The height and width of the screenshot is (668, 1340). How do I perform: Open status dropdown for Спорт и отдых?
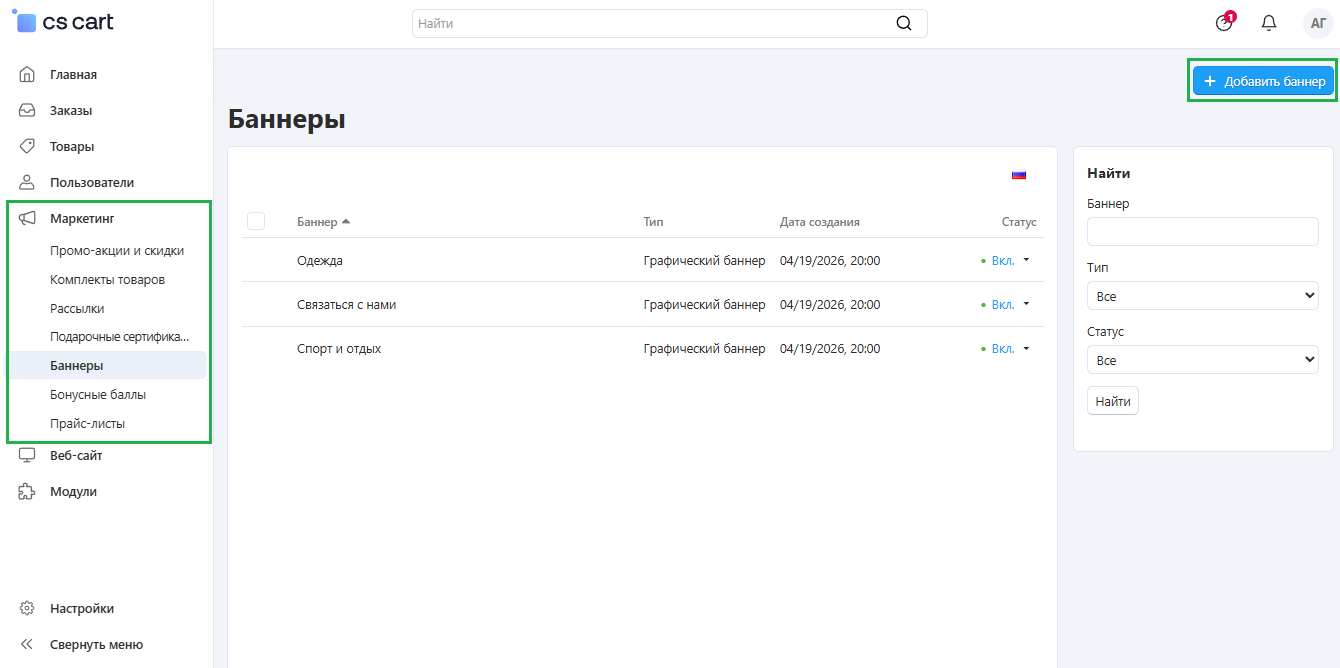(1008, 349)
